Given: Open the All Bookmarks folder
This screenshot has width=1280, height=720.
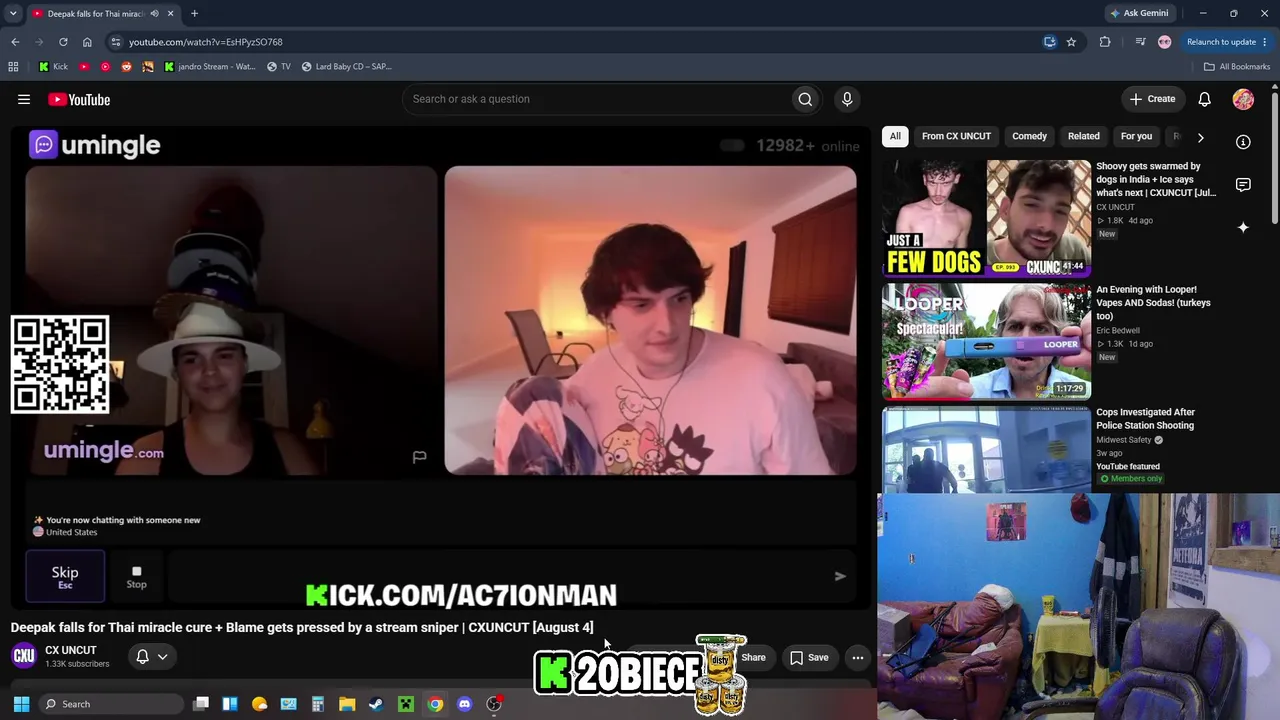Looking at the screenshot, I should 1237,67.
